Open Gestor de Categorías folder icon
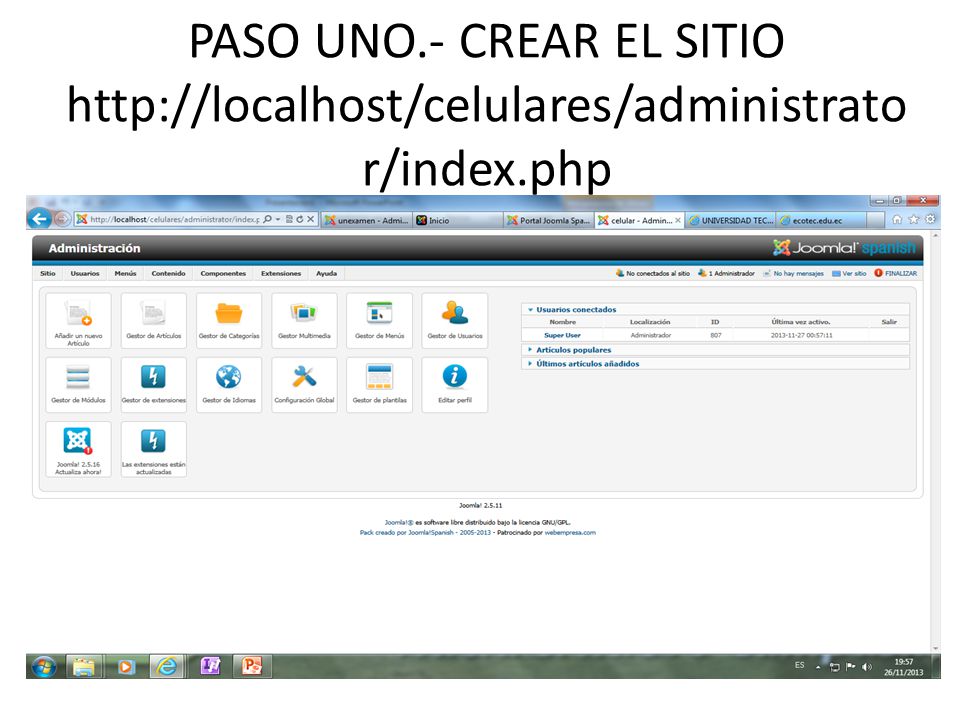960x720 pixels. pyautogui.click(x=229, y=321)
